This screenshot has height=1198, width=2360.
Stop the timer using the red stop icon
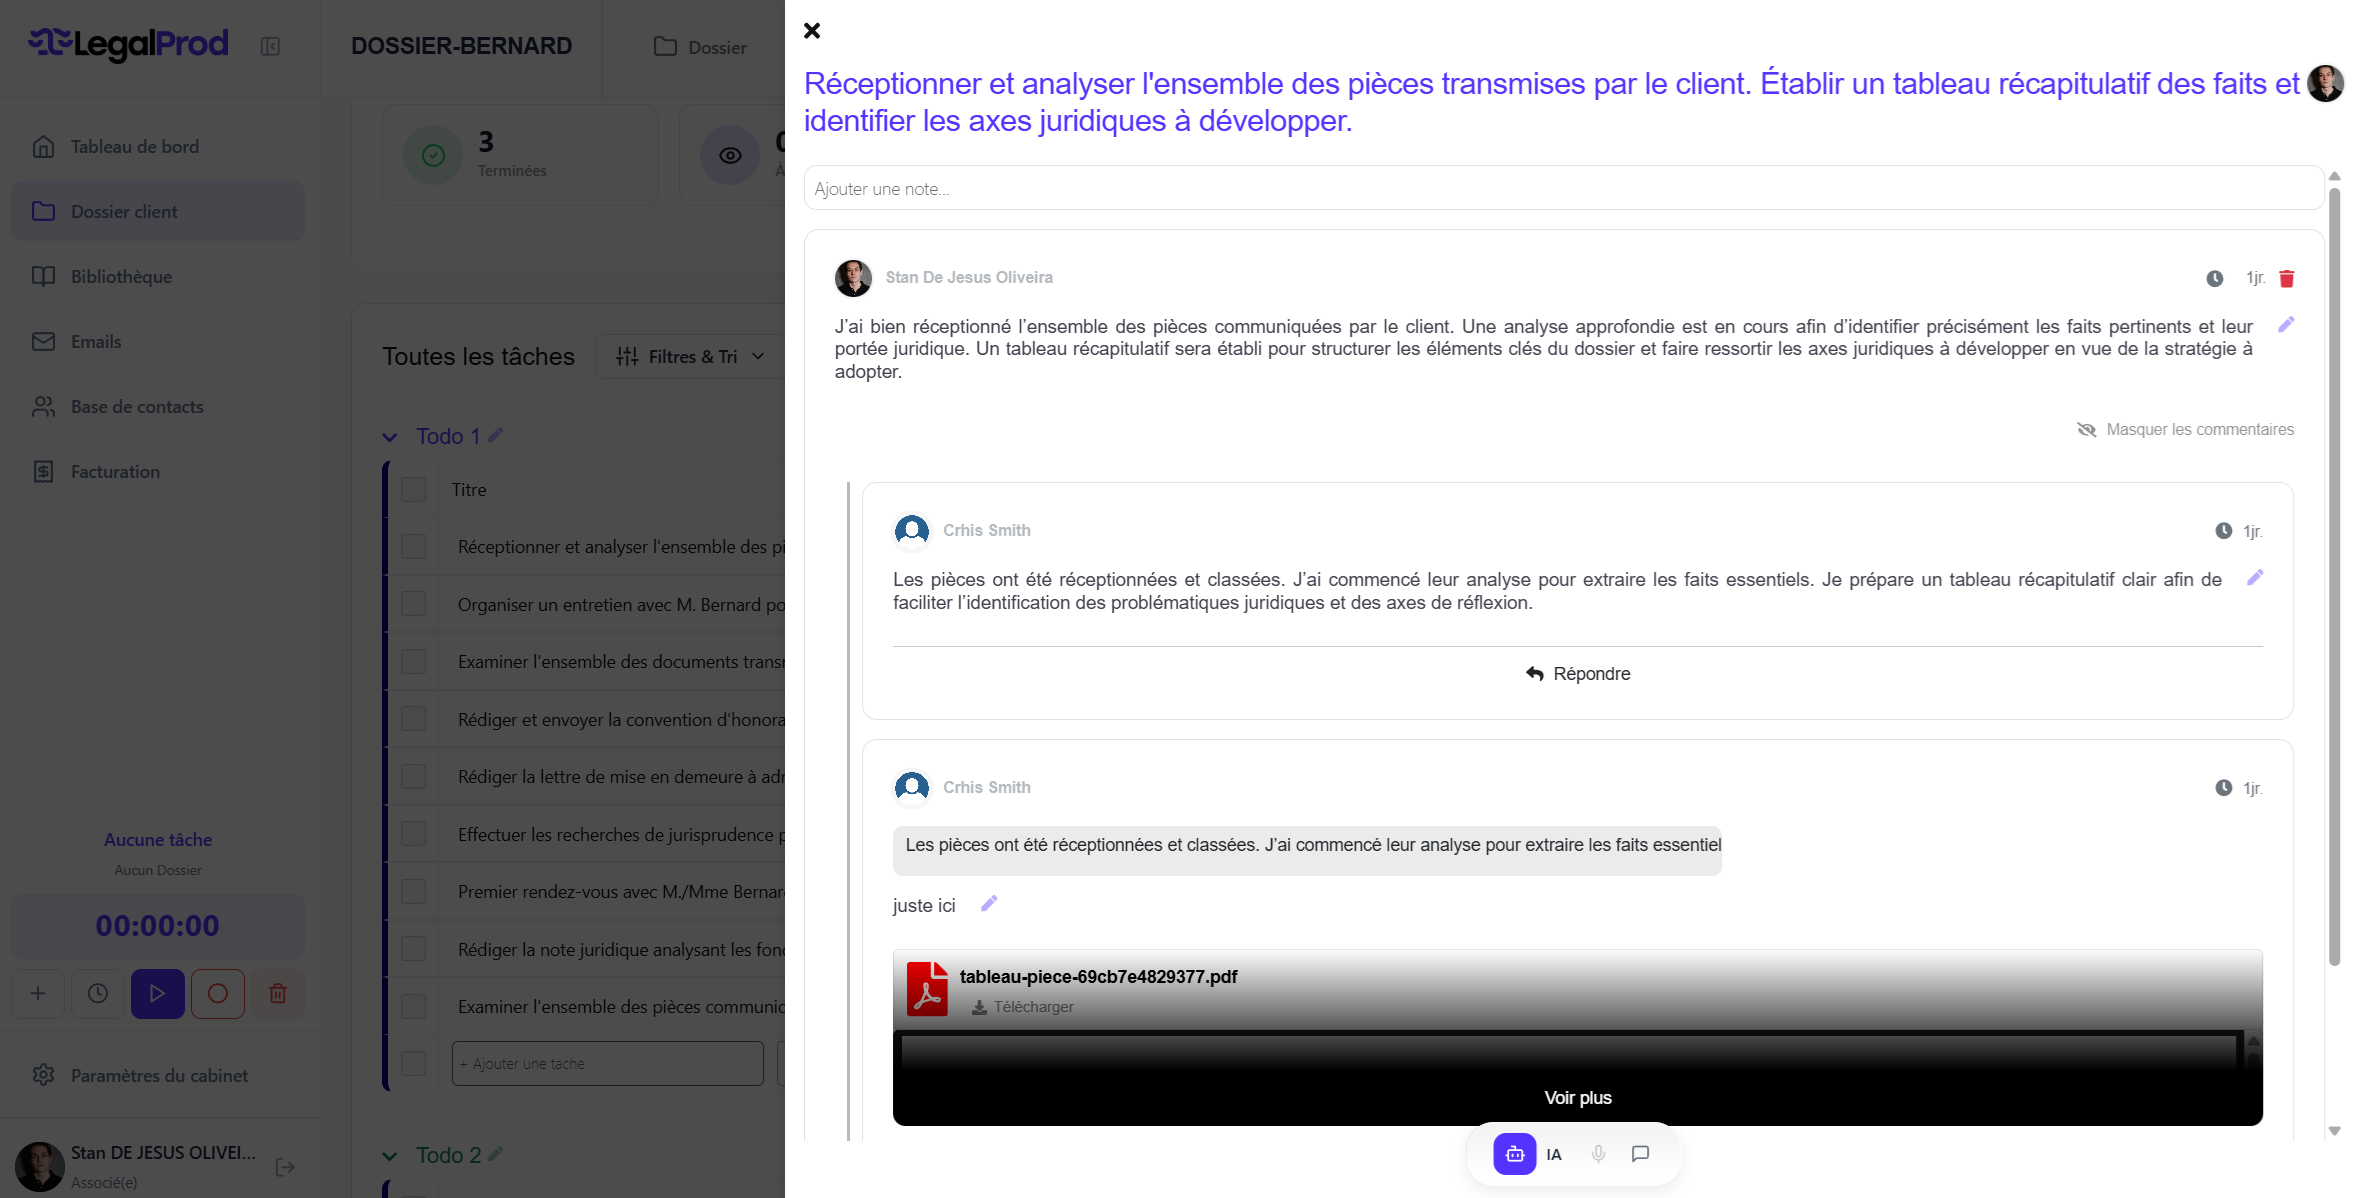(x=218, y=993)
